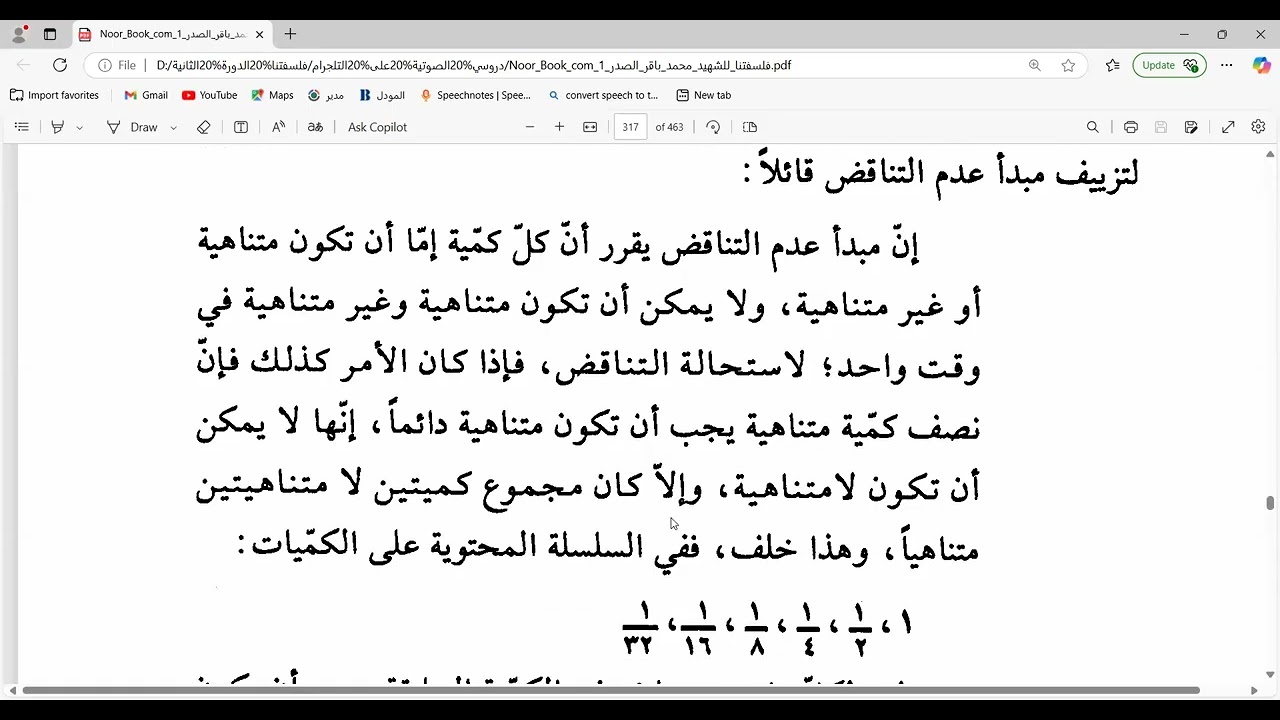Open Speechnotes bookmark
1280x720 pixels.
[x=476, y=95]
